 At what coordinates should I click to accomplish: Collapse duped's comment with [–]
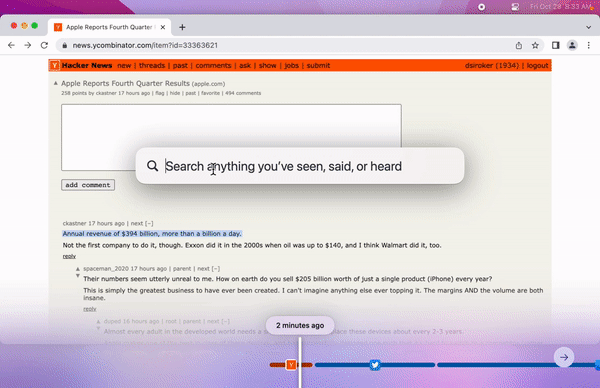[x=226, y=321]
